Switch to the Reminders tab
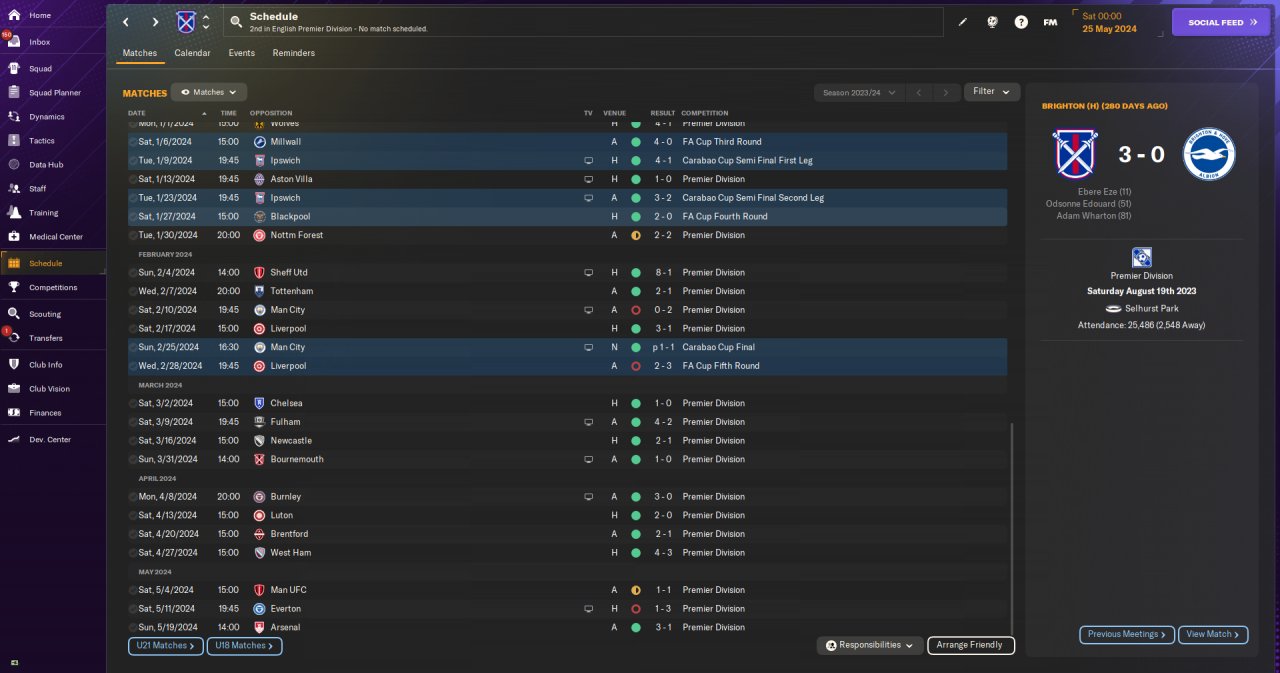1280x673 pixels. pyautogui.click(x=293, y=53)
